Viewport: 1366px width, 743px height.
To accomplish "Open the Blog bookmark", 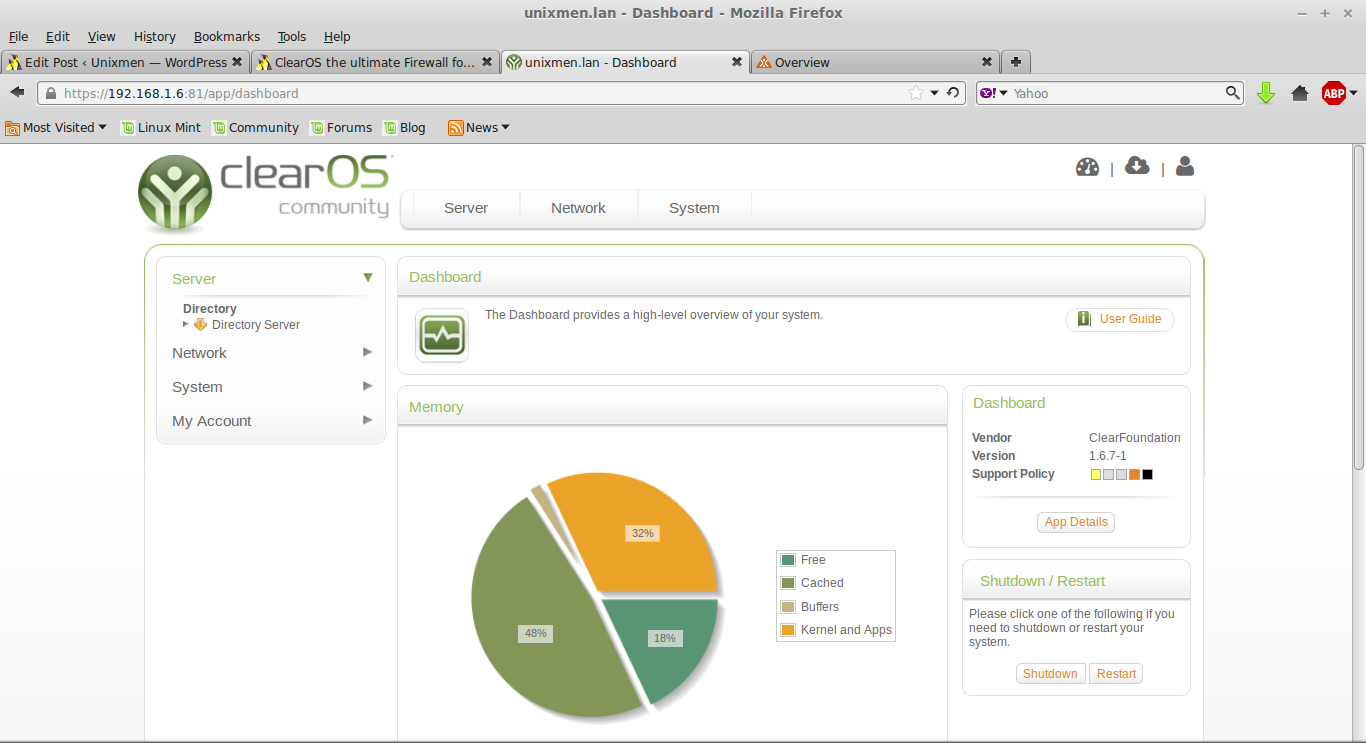I will [404, 127].
